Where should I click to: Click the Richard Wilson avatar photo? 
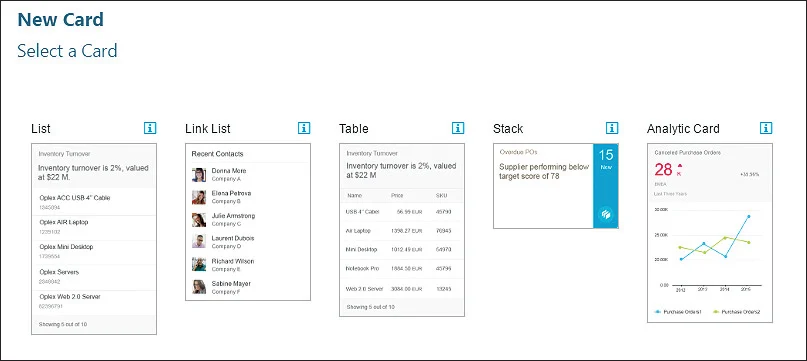pos(199,265)
